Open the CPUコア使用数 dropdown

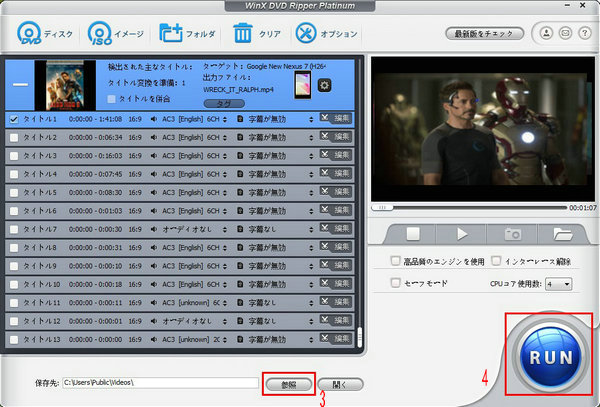click(558, 284)
